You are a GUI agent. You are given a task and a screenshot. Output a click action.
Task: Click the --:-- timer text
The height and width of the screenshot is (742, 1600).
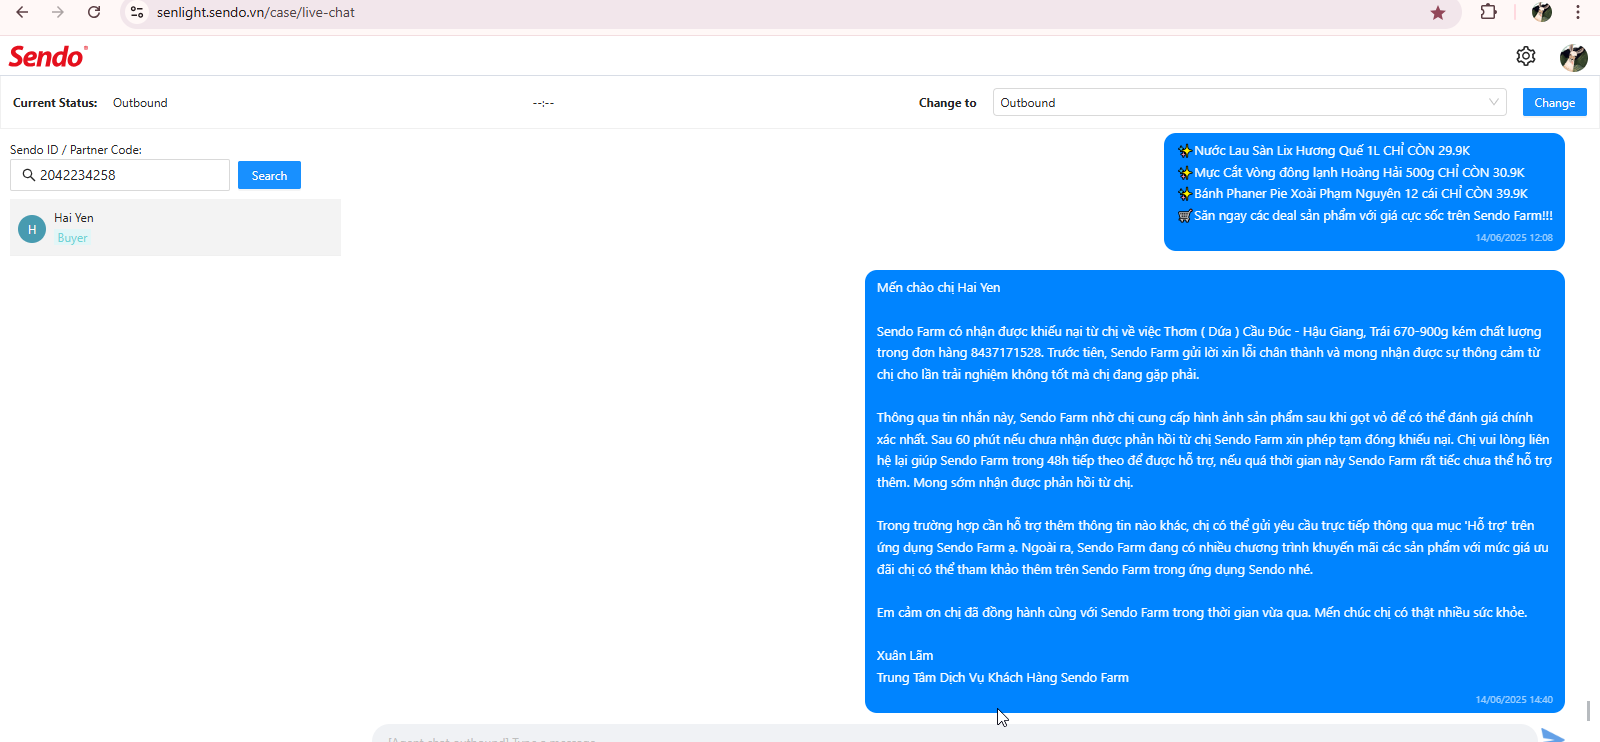click(x=543, y=103)
